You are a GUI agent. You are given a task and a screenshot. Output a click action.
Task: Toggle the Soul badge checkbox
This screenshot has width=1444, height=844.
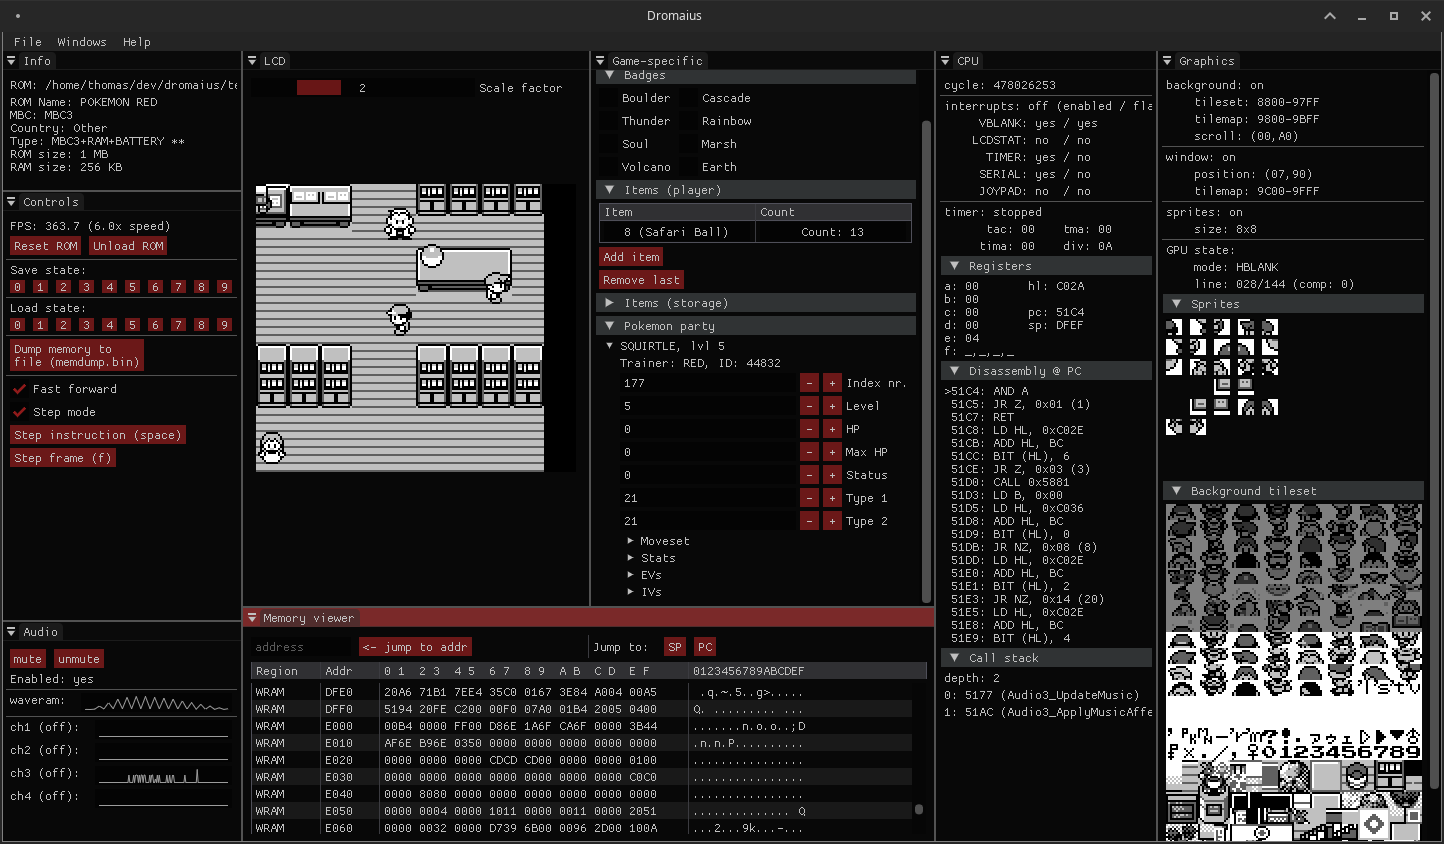(x=609, y=144)
